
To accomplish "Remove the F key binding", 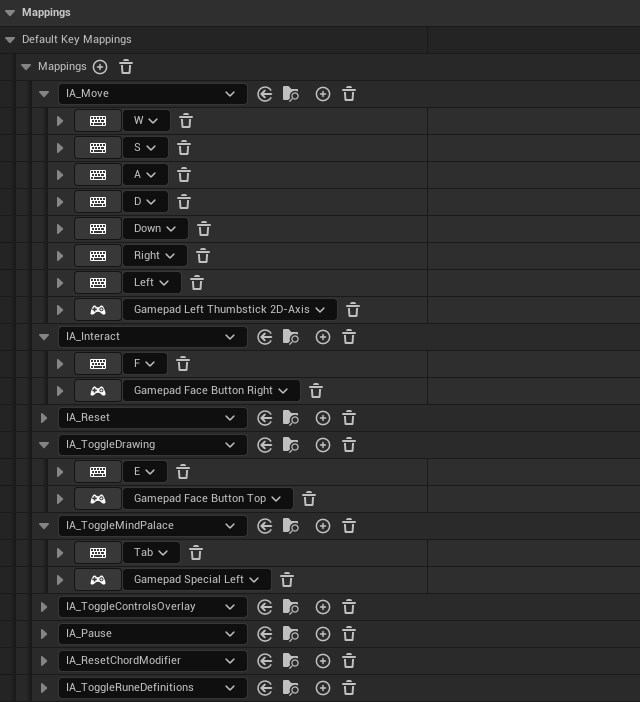I will pos(183,364).
